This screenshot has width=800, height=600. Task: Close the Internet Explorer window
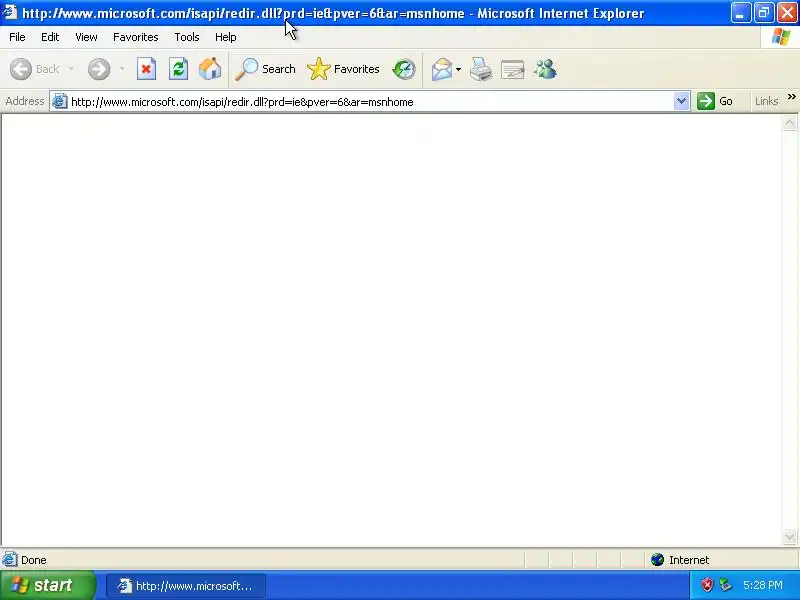[x=787, y=13]
